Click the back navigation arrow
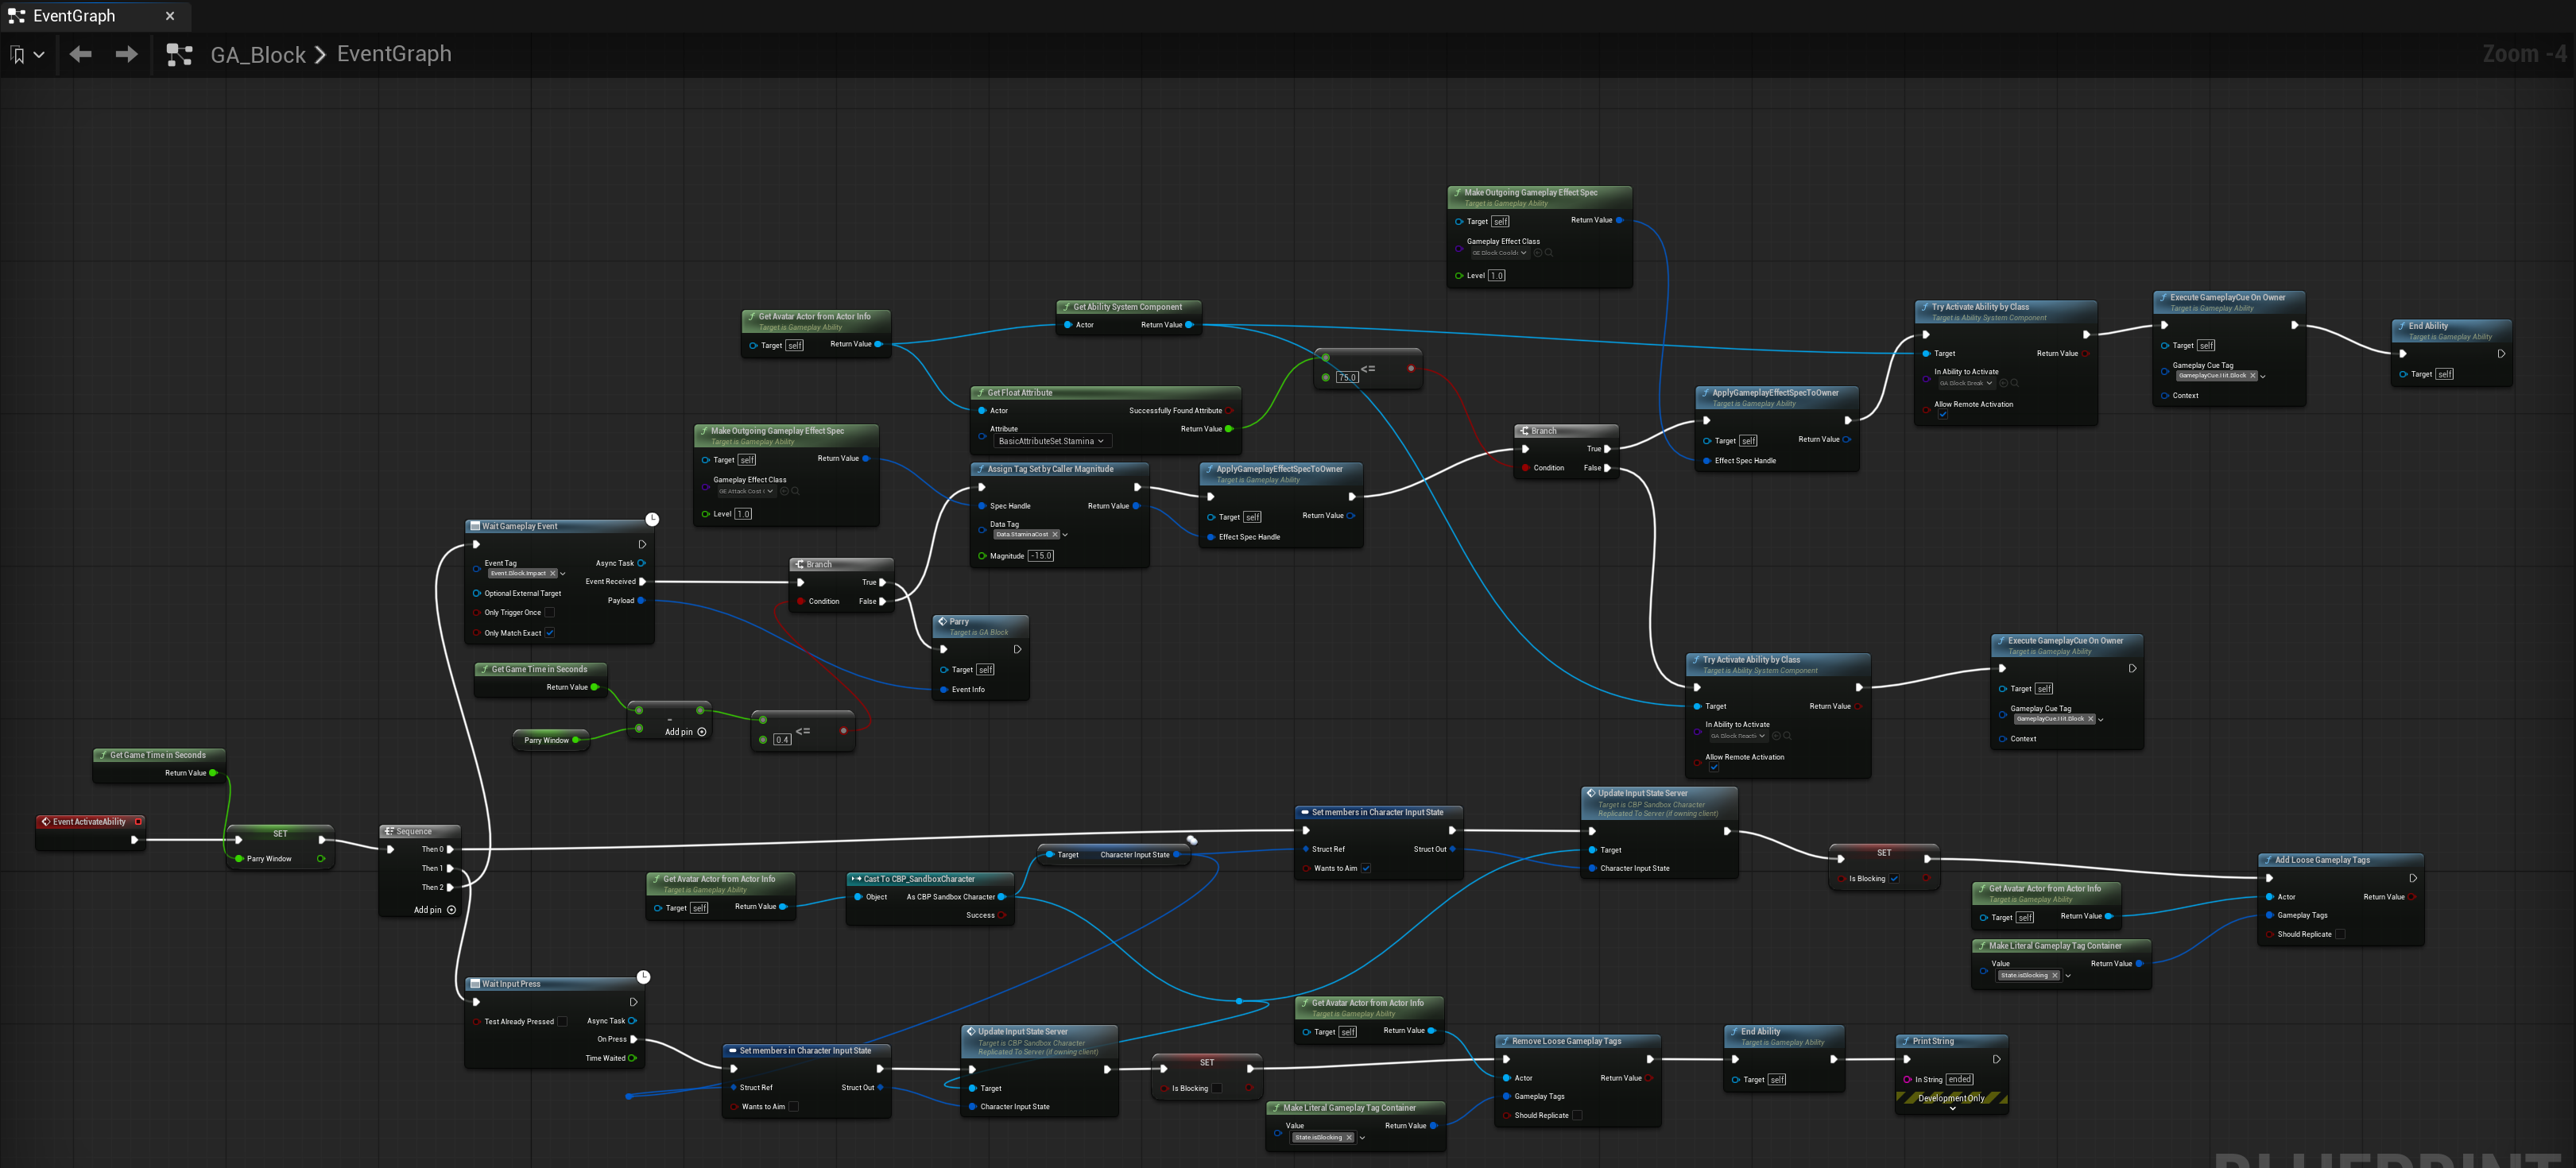 pos(81,54)
